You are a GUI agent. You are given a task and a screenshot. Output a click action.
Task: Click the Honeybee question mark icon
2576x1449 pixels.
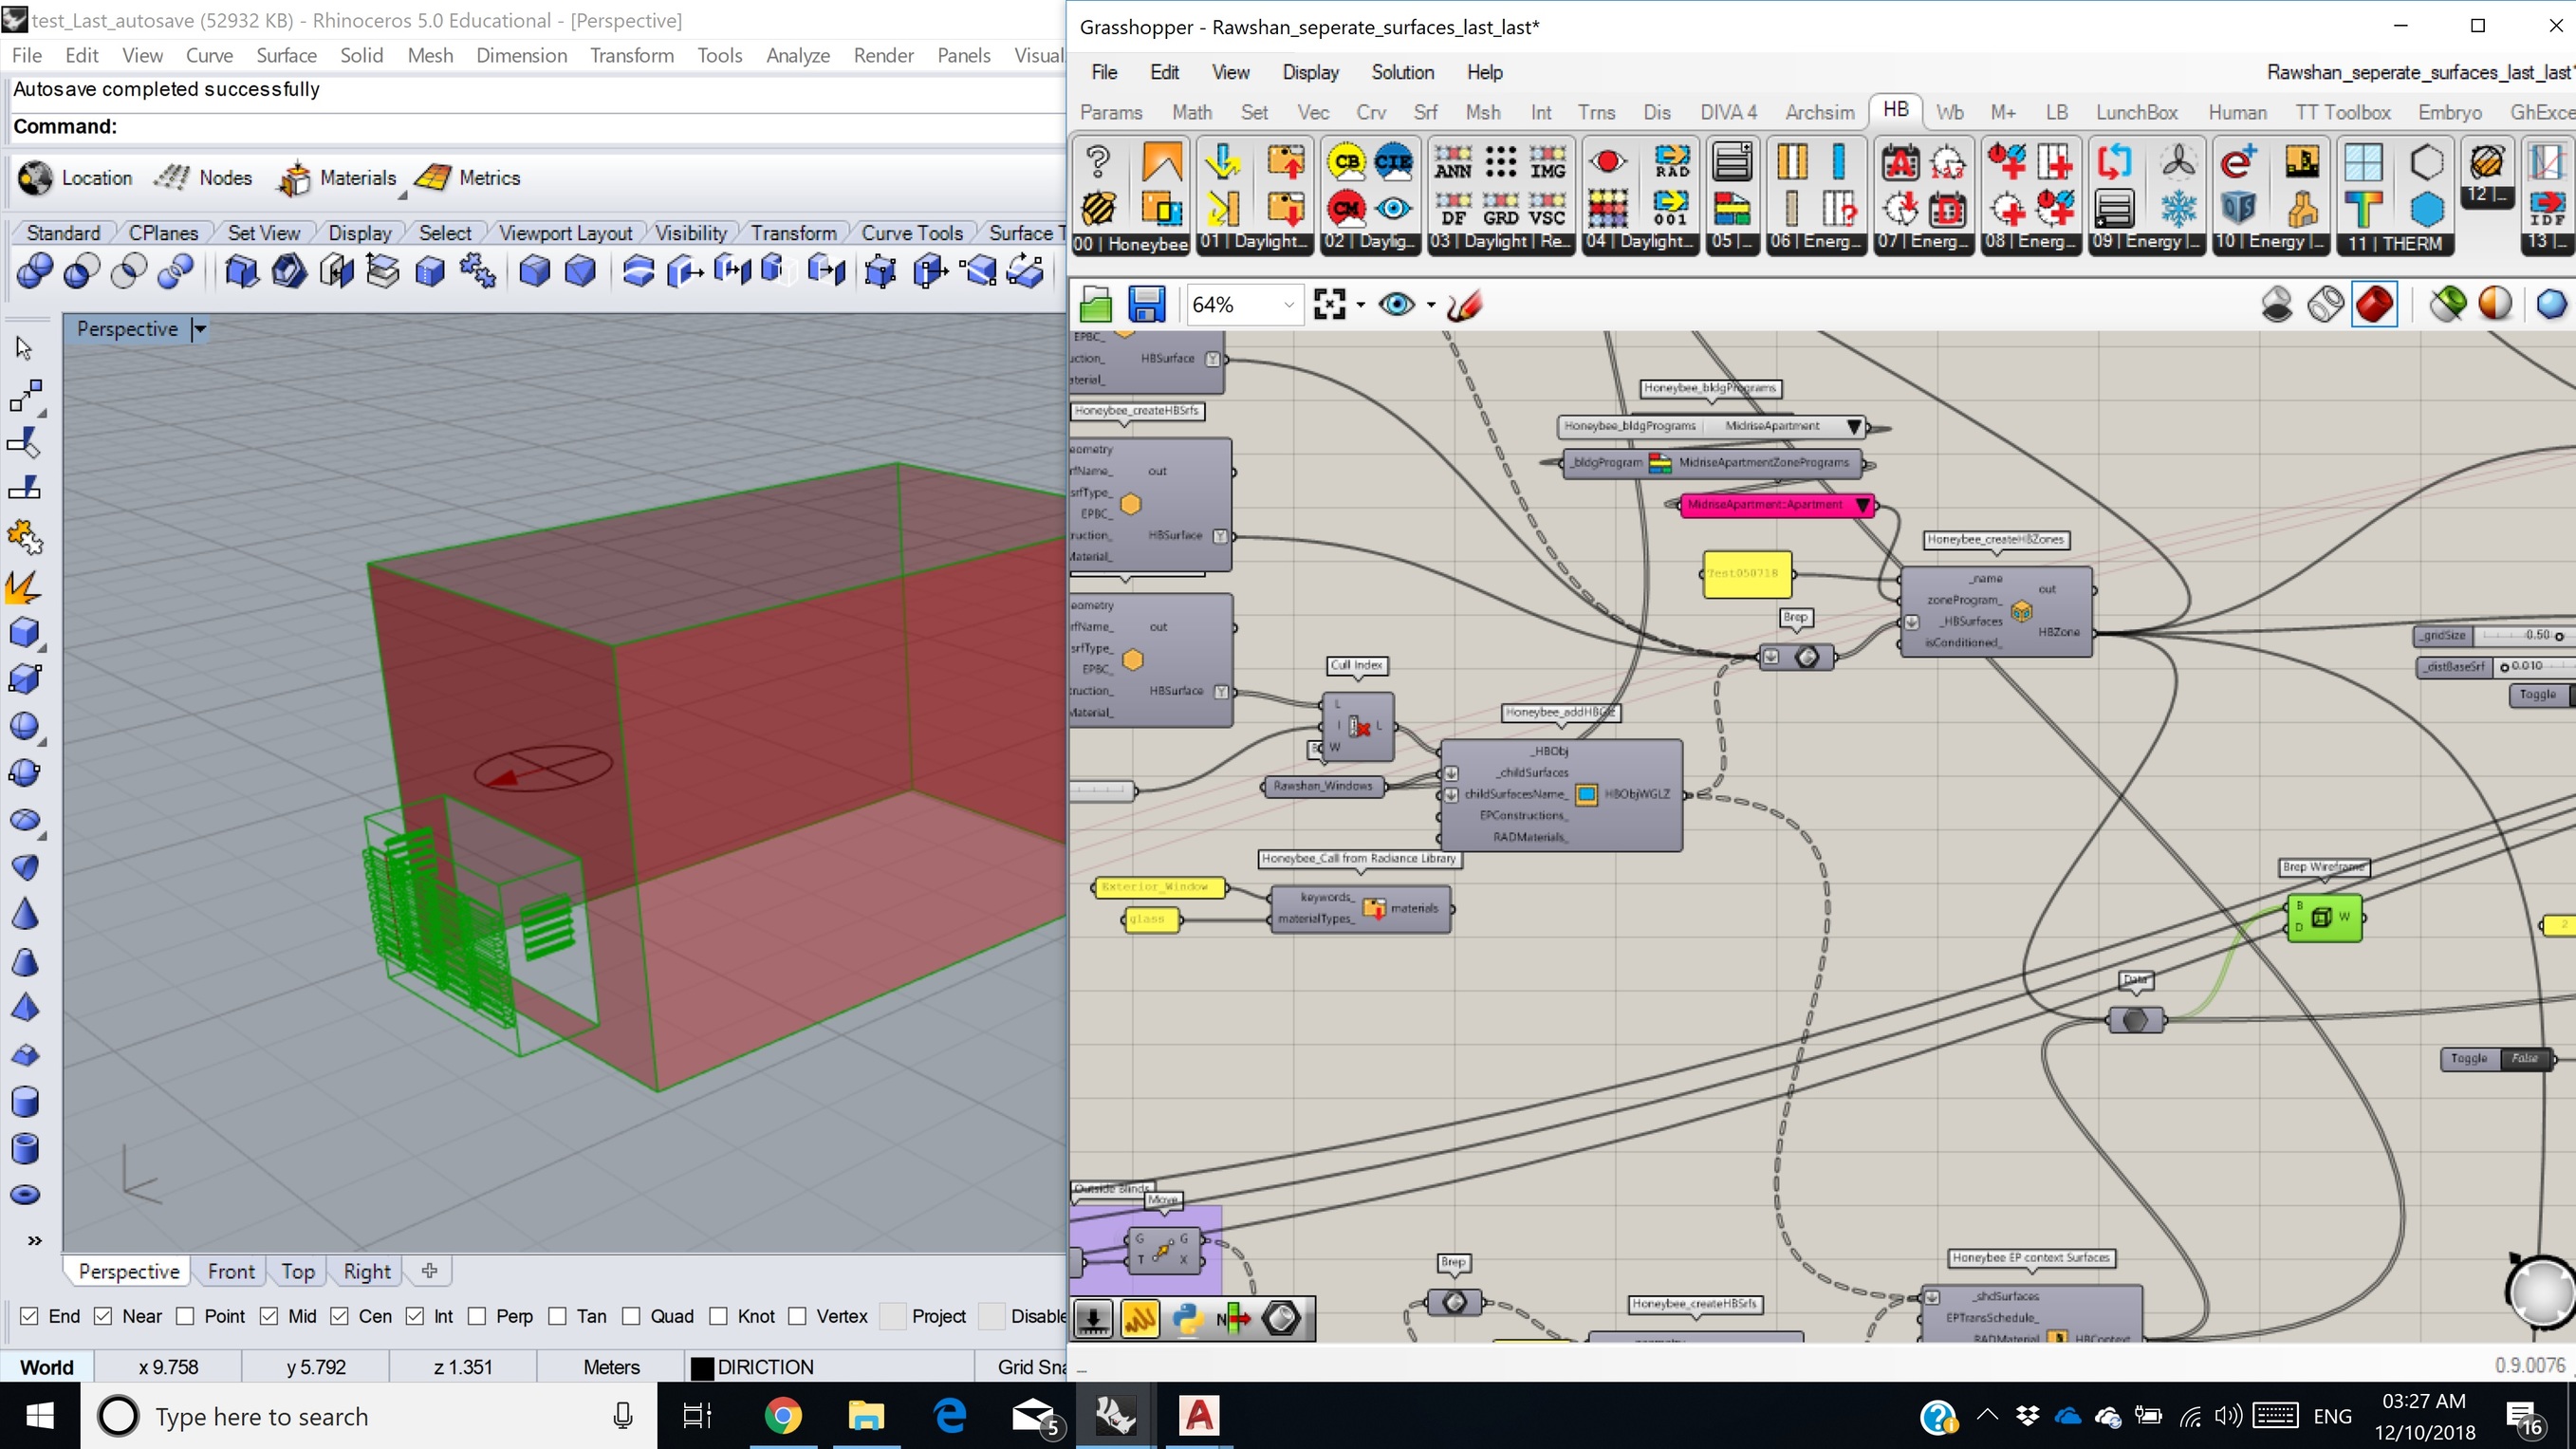click(x=1098, y=161)
